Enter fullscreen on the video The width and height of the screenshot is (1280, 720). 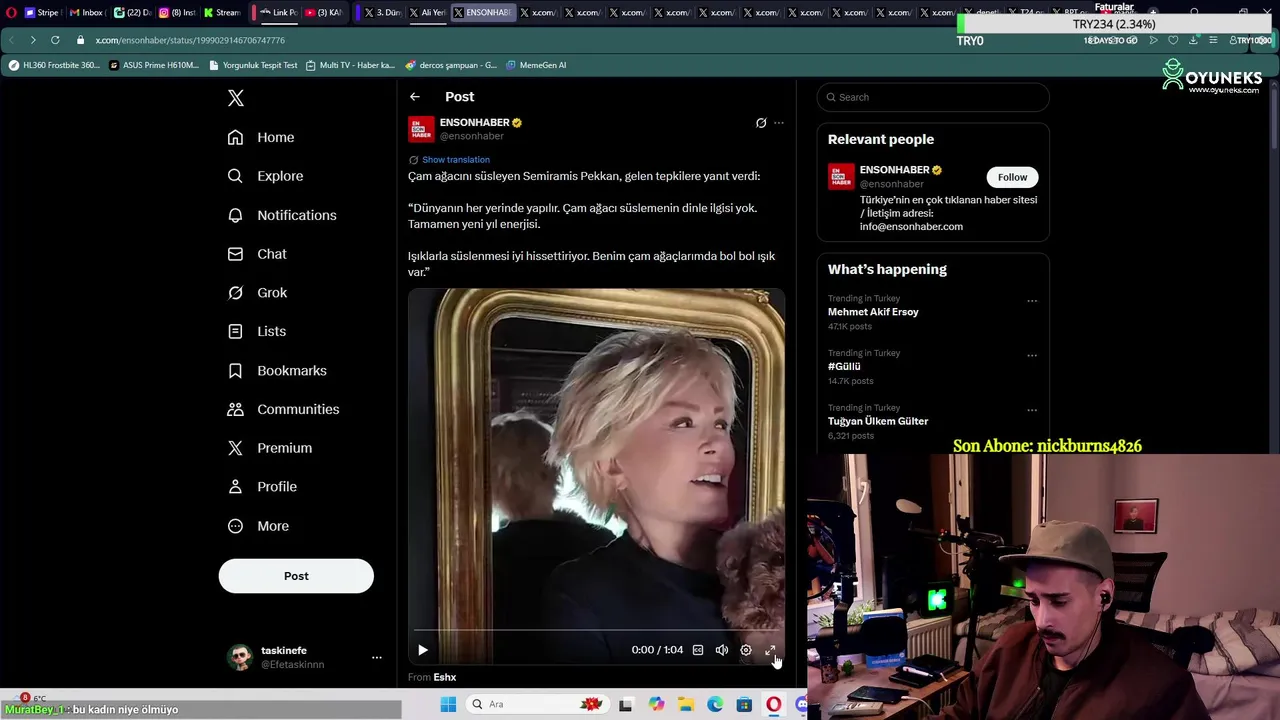click(x=770, y=650)
